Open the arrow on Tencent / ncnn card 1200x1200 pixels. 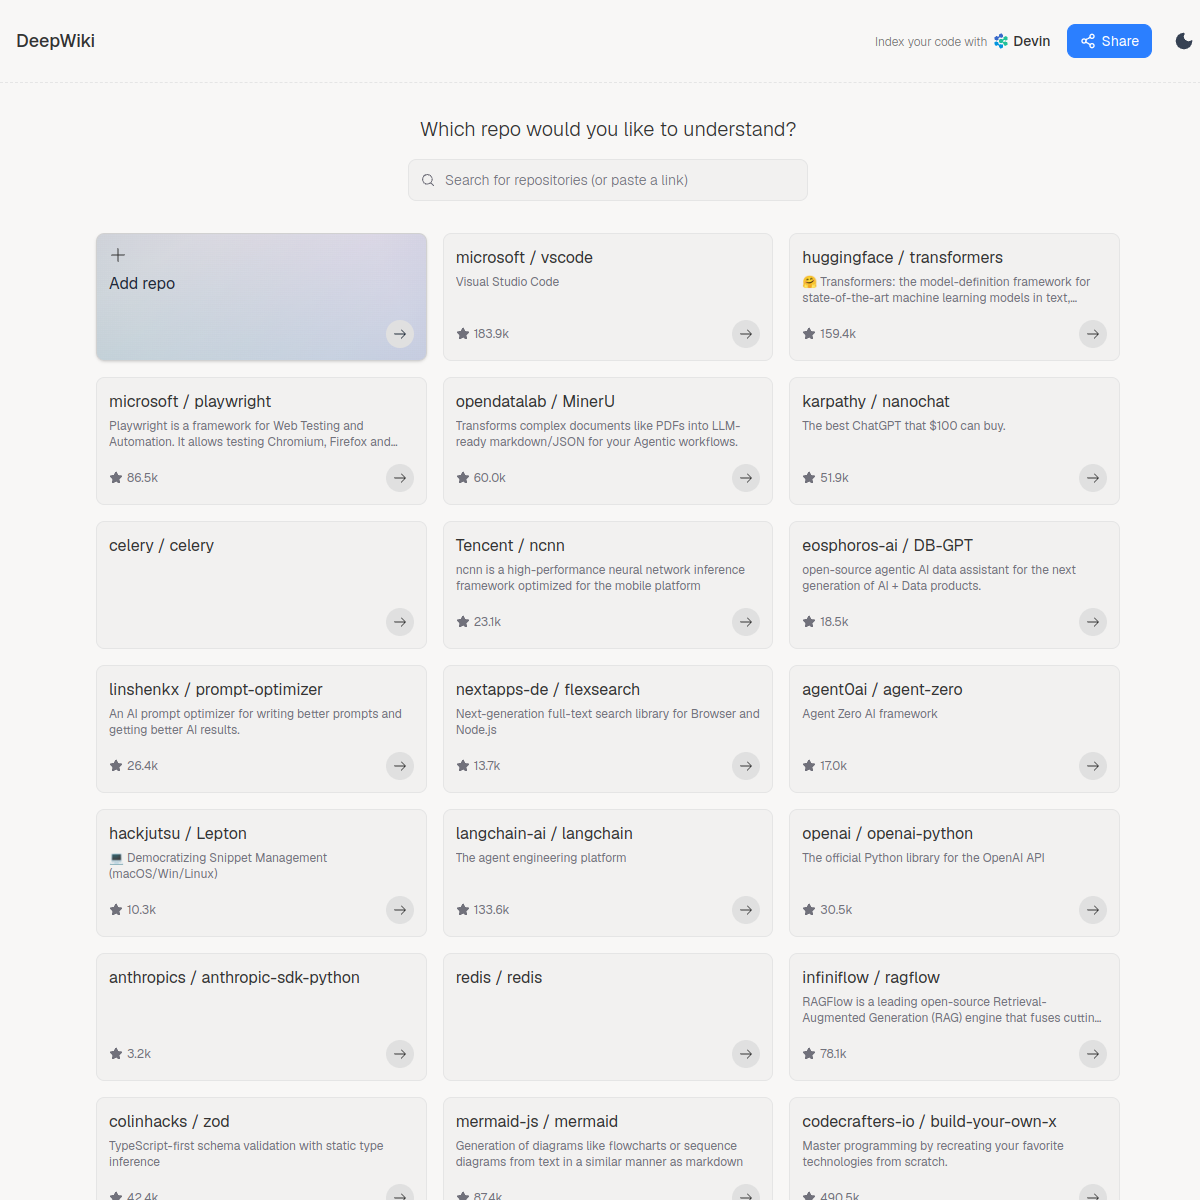[x=746, y=622]
